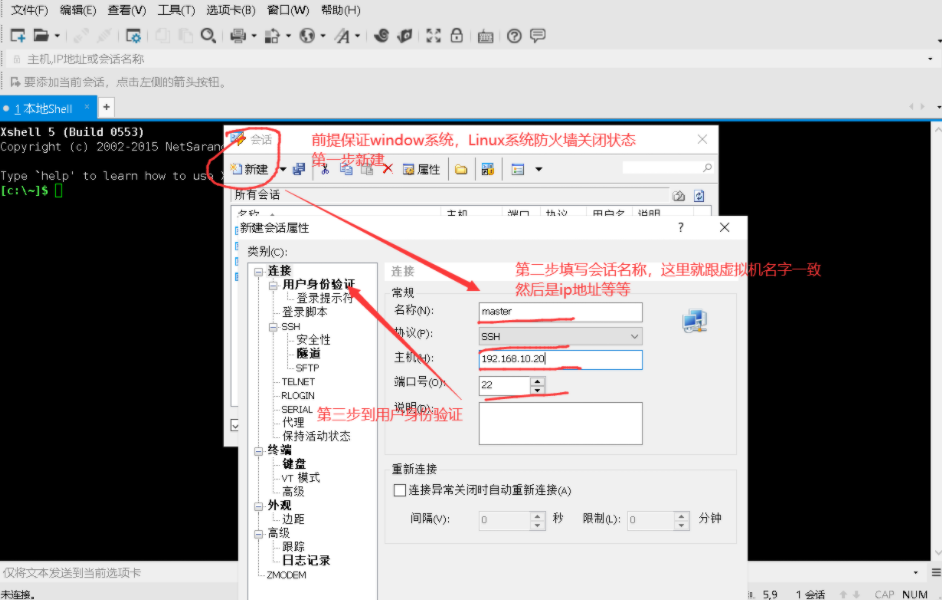This screenshot has height=600, width=942.
Task: Open session 属性 (Properties)
Action: click(x=420, y=169)
